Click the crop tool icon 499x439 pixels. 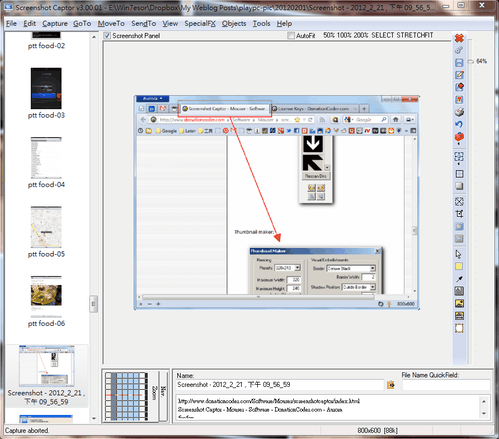(x=459, y=214)
